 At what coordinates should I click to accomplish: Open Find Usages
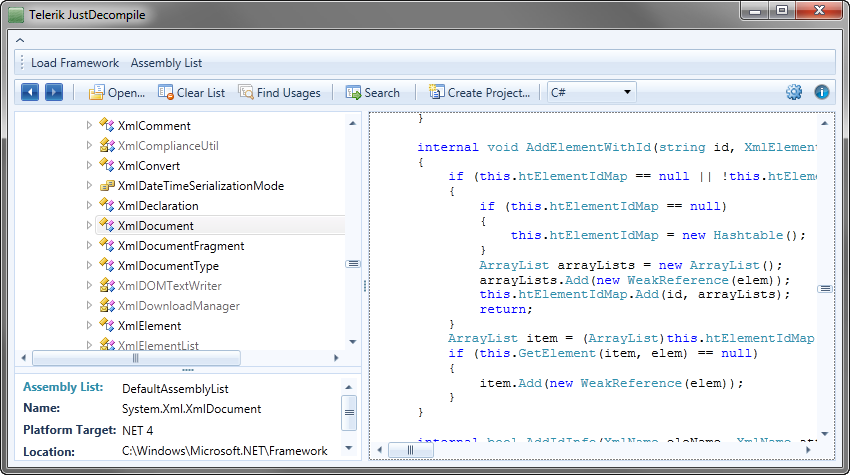pyautogui.click(x=279, y=93)
